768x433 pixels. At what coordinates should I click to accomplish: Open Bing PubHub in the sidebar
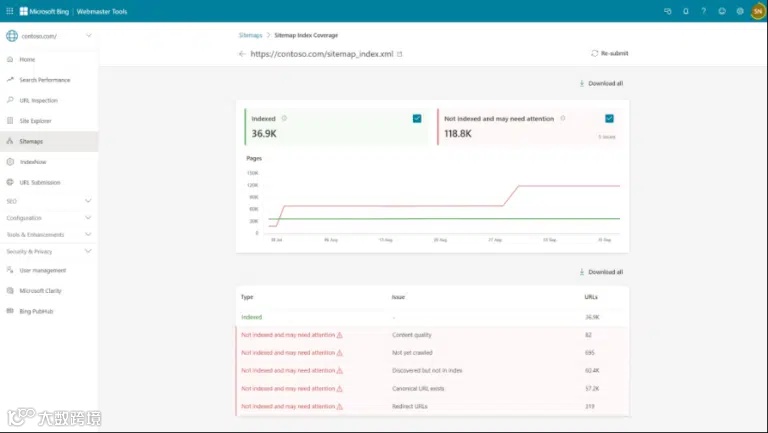pyautogui.click(x=49, y=312)
